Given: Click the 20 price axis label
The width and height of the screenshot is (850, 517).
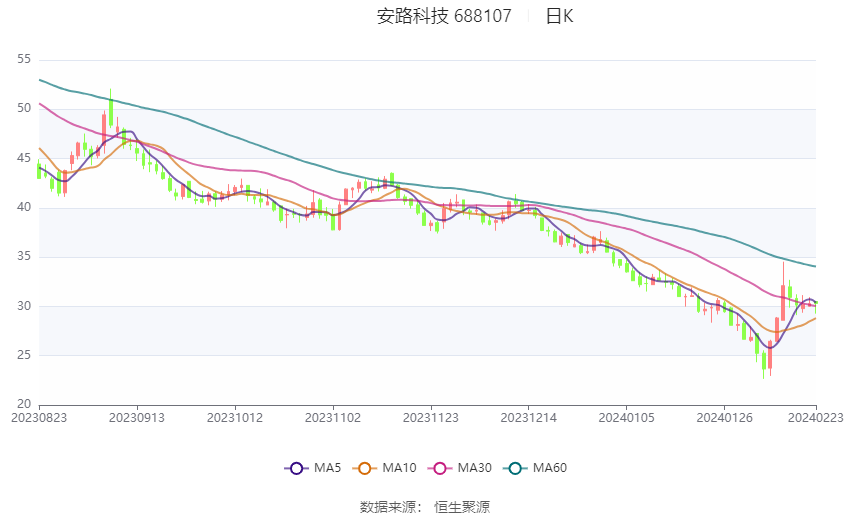Looking at the screenshot, I should click(x=24, y=404).
